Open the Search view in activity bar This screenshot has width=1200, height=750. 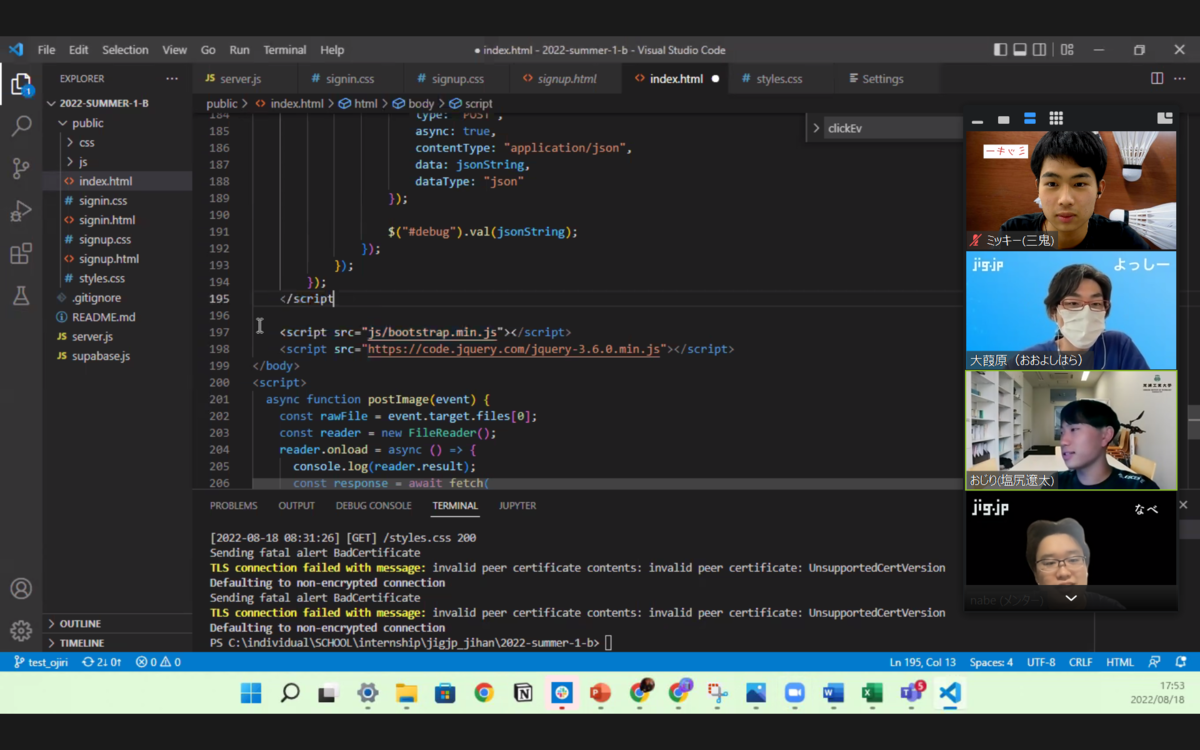21,126
